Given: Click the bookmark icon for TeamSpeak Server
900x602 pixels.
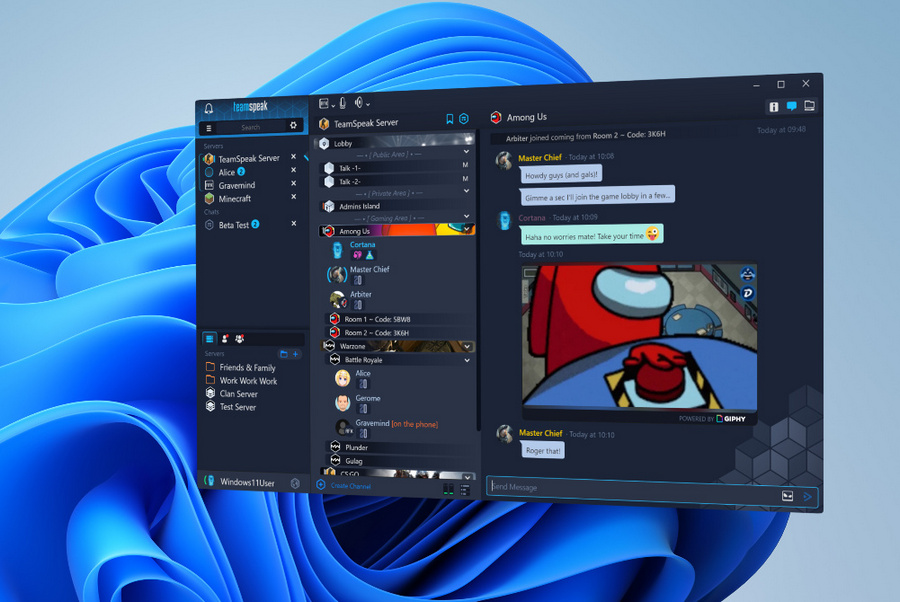Looking at the screenshot, I should pos(450,119).
